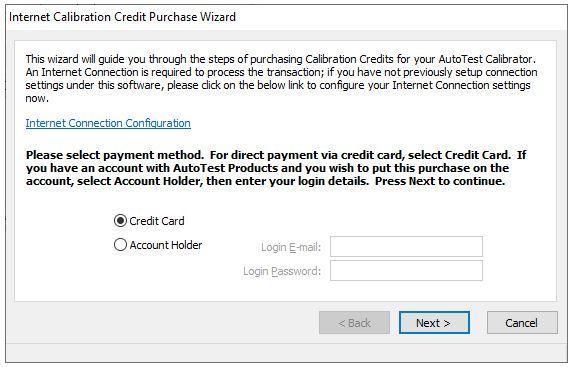Click the intro paragraph about Calibration Credits
The height and width of the screenshot is (367, 572).
(x=281, y=78)
